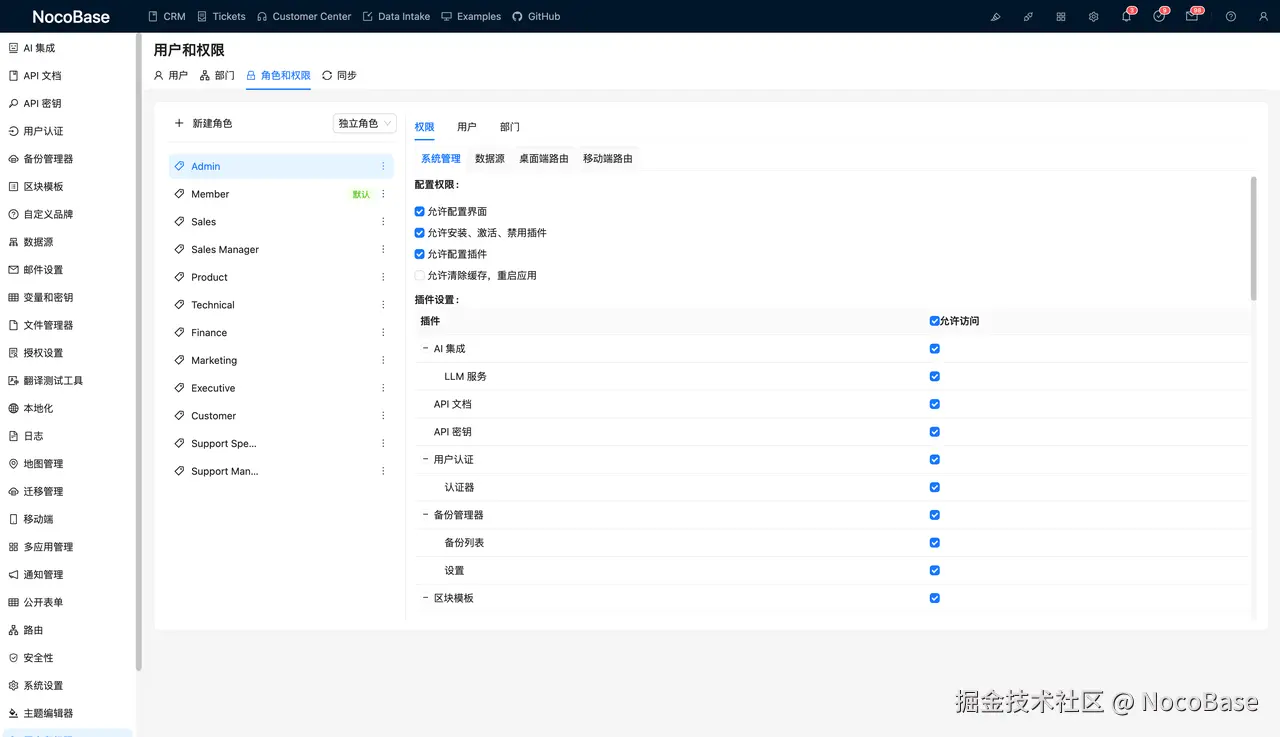This screenshot has height=737, width=1280.
Task: Open the 数据源 permissions sub-tab
Action: point(490,158)
